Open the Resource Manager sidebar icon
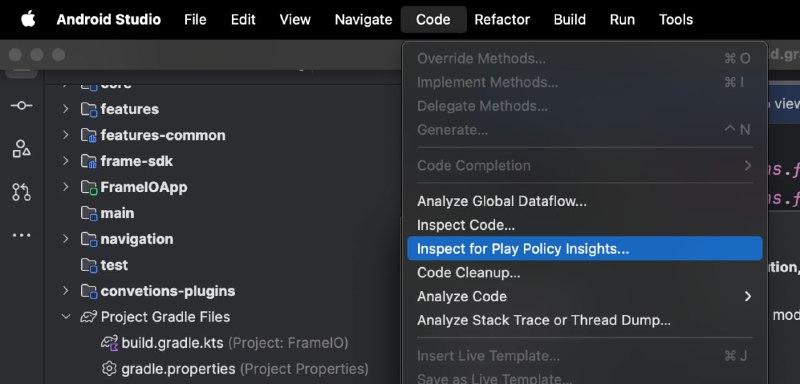This screenshot has width=800, height=384. coord(21,149)
